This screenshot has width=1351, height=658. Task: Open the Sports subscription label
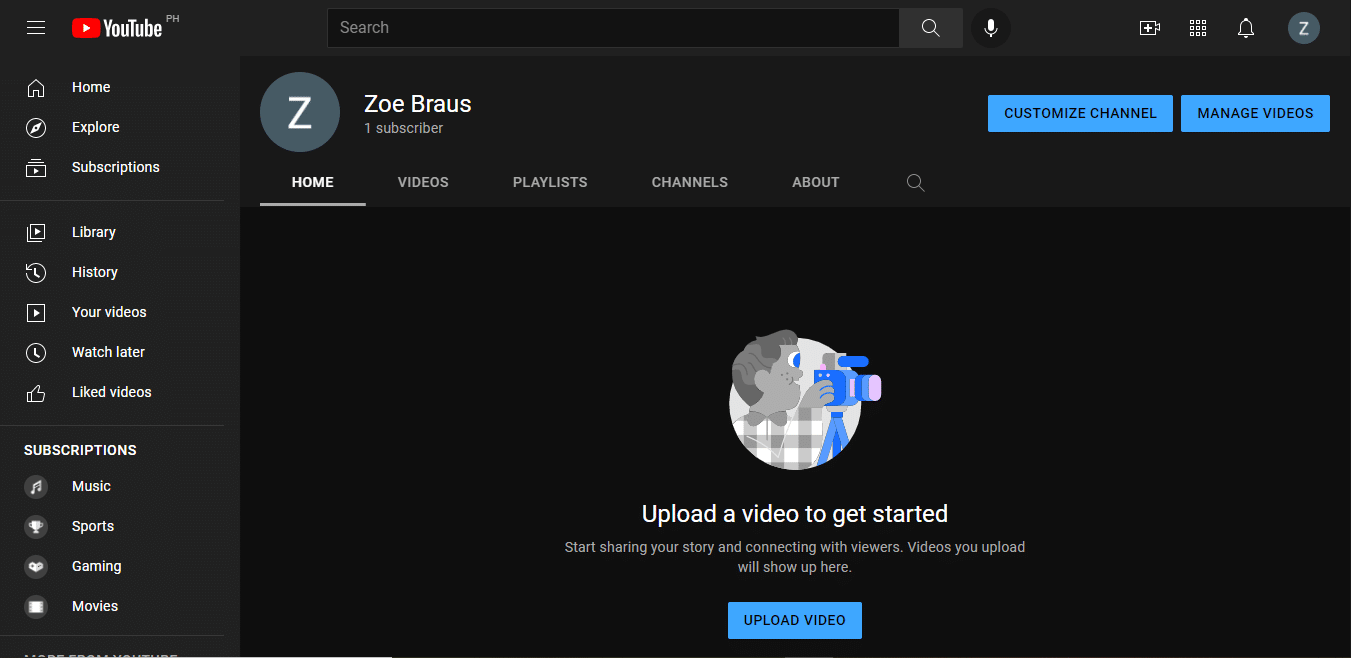pos(93,527)
